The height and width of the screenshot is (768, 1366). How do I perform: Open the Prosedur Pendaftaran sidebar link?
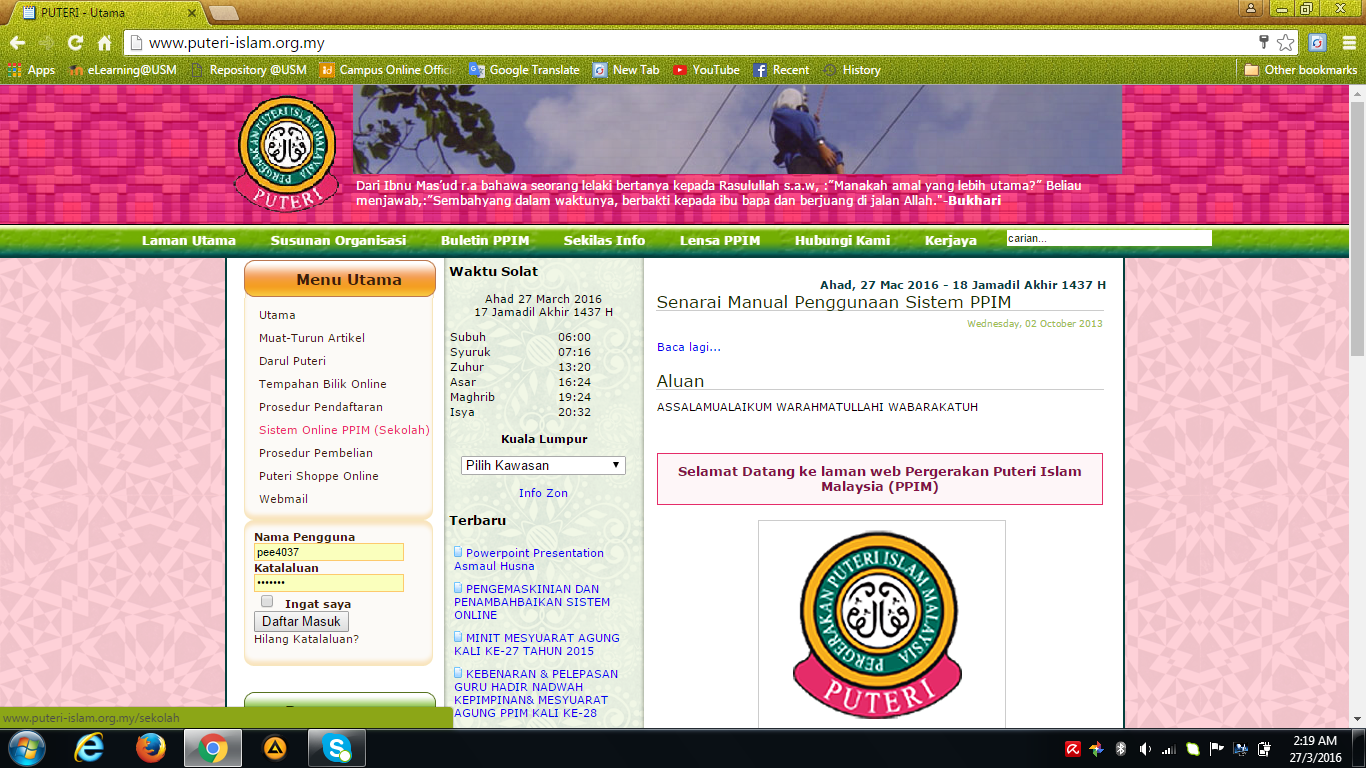321,407
